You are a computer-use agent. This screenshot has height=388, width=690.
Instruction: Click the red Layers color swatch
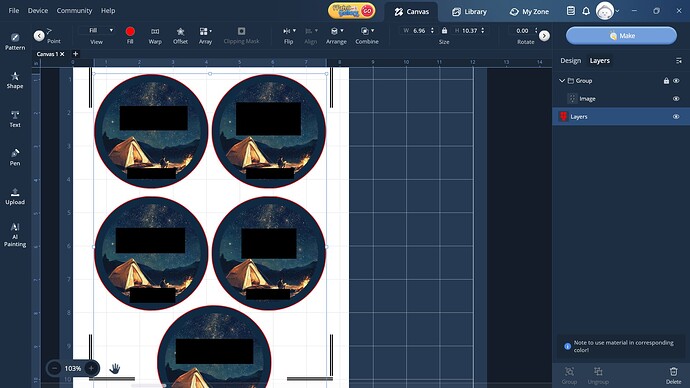563,117
